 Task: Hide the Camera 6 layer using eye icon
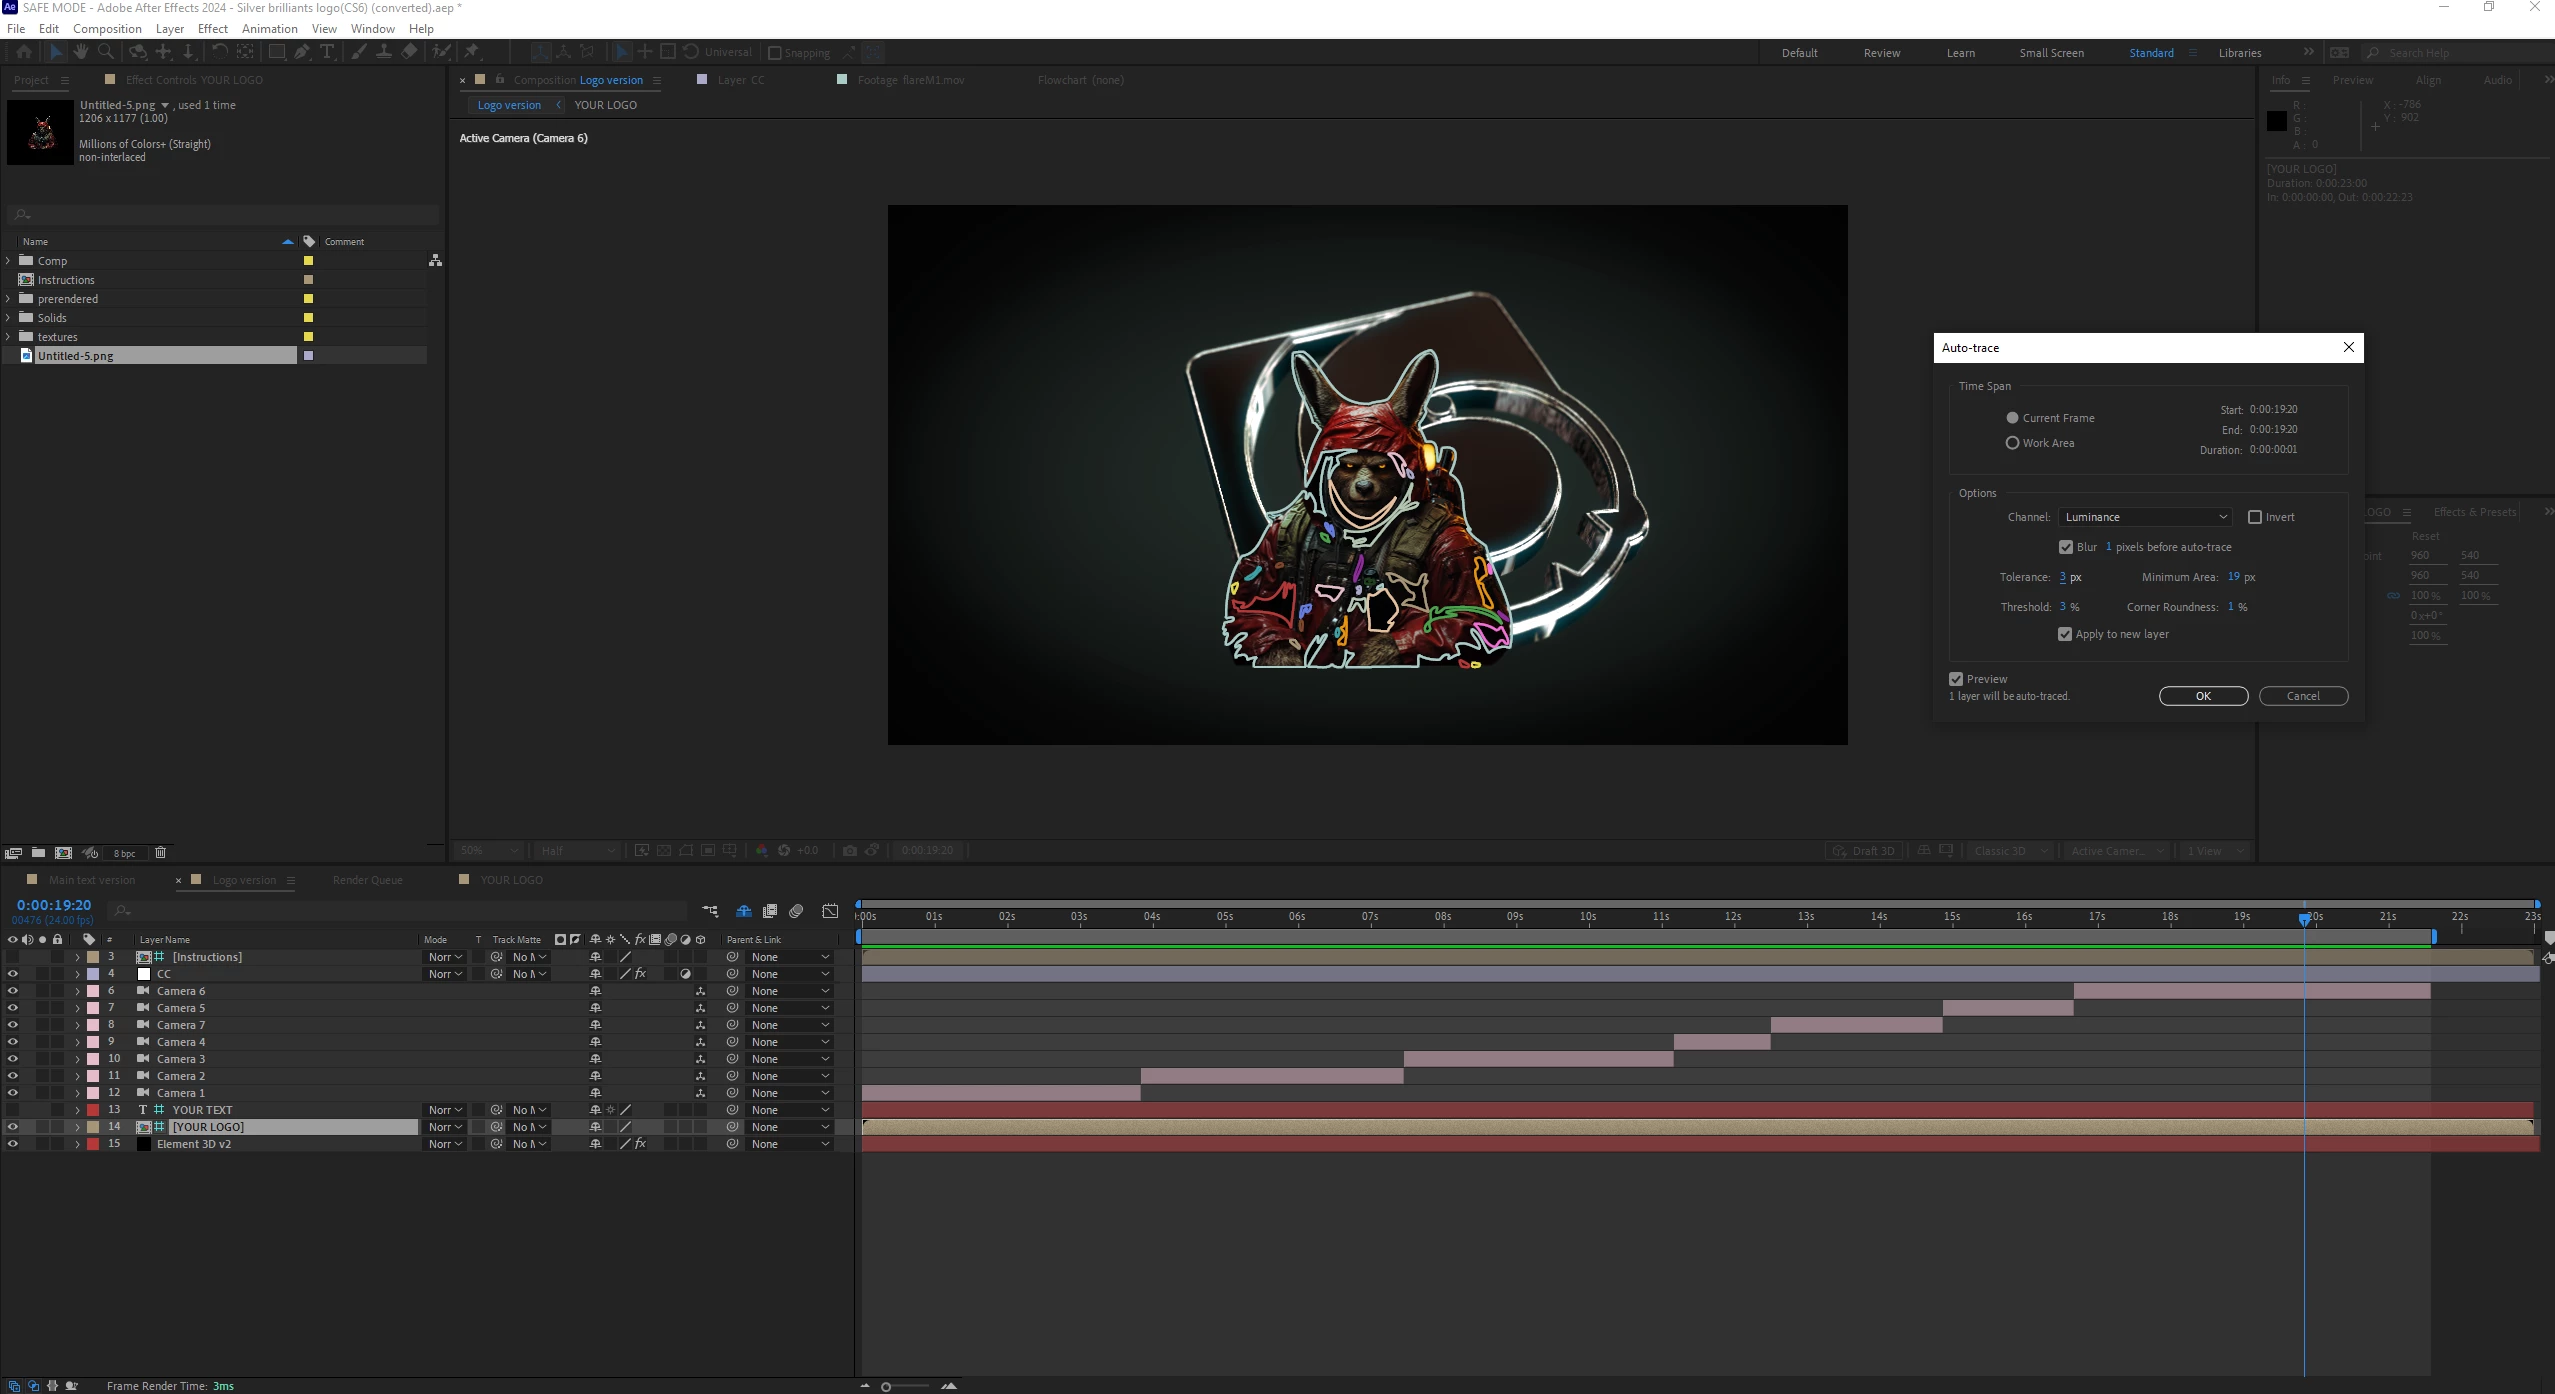tap(13, 991)
